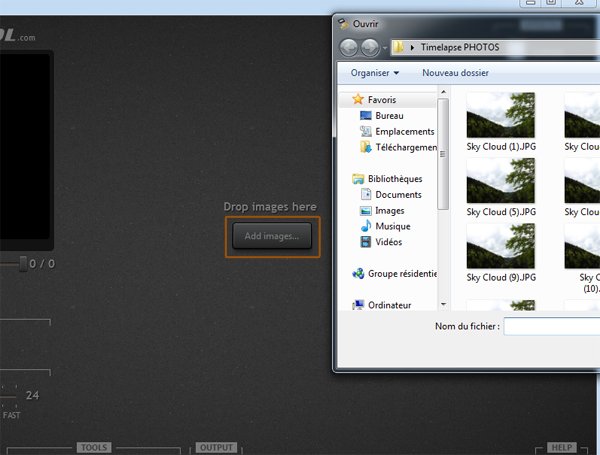The height and width of the screenshot is (455, 600).
Task: Select the Vidéos library icon
Action: tap(366, 242)
